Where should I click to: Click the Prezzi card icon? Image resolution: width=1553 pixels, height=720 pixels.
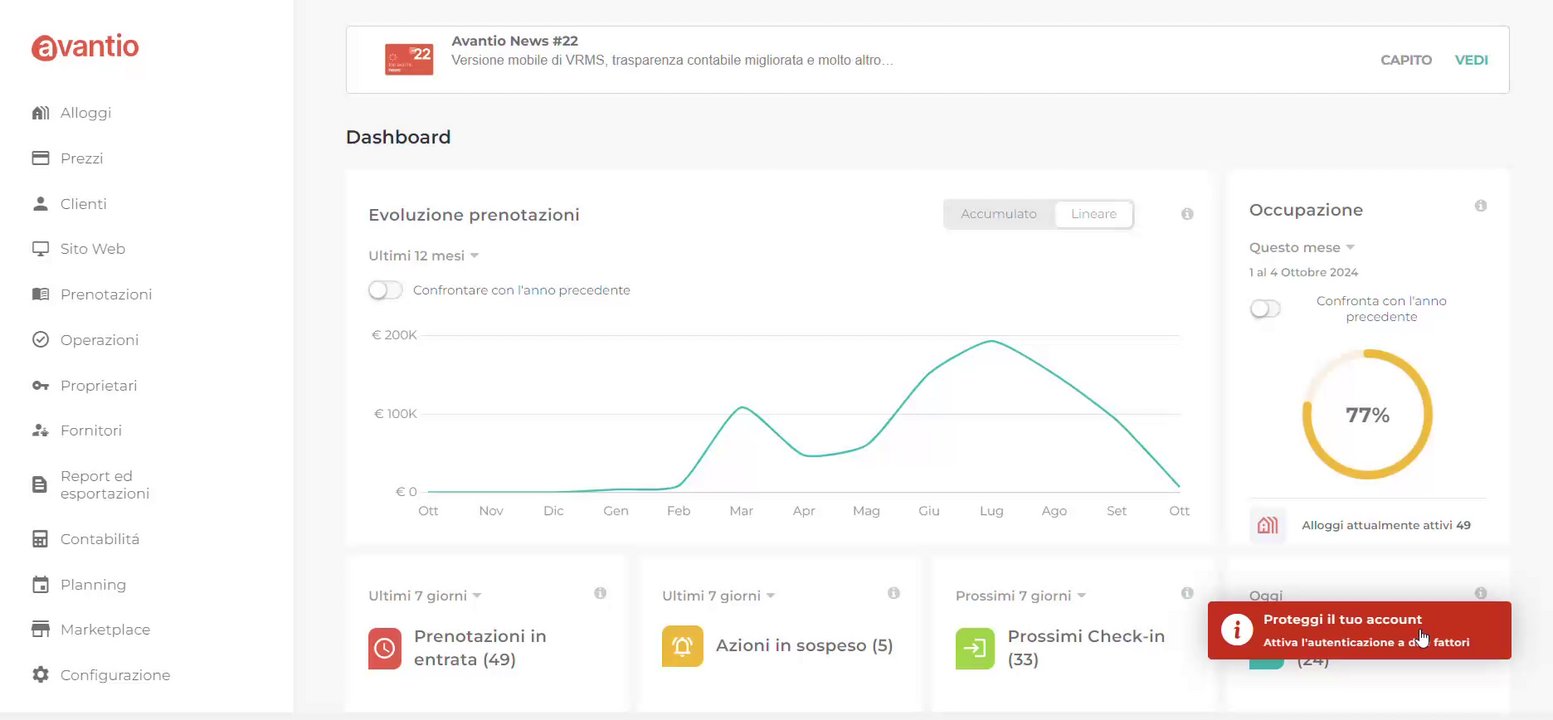[x=41, y=158]
